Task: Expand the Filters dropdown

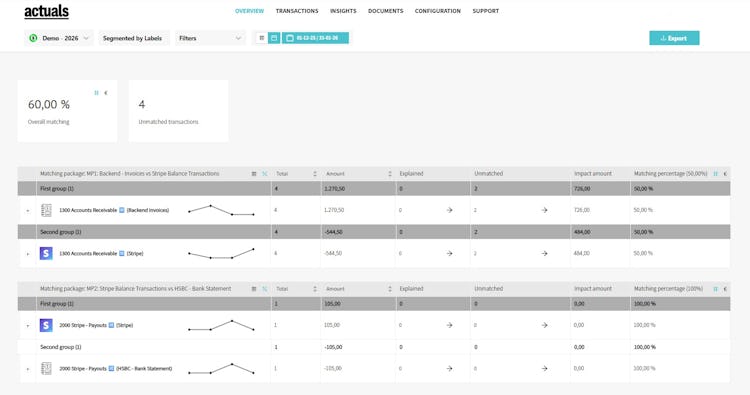Action: tap(210, 38)
